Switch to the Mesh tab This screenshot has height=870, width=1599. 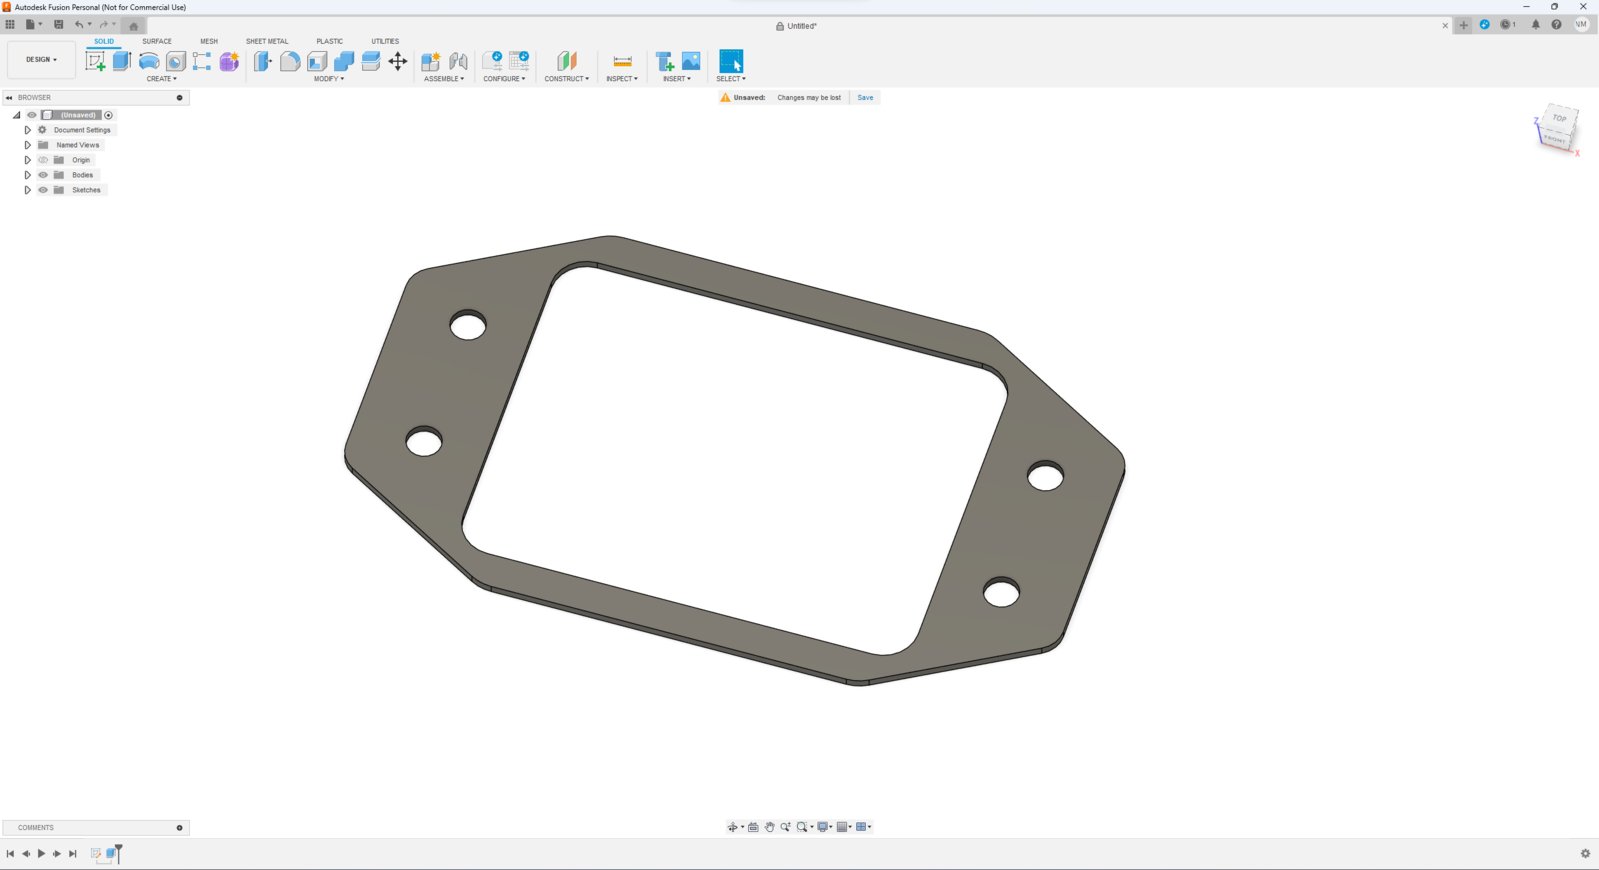point(209,41)
